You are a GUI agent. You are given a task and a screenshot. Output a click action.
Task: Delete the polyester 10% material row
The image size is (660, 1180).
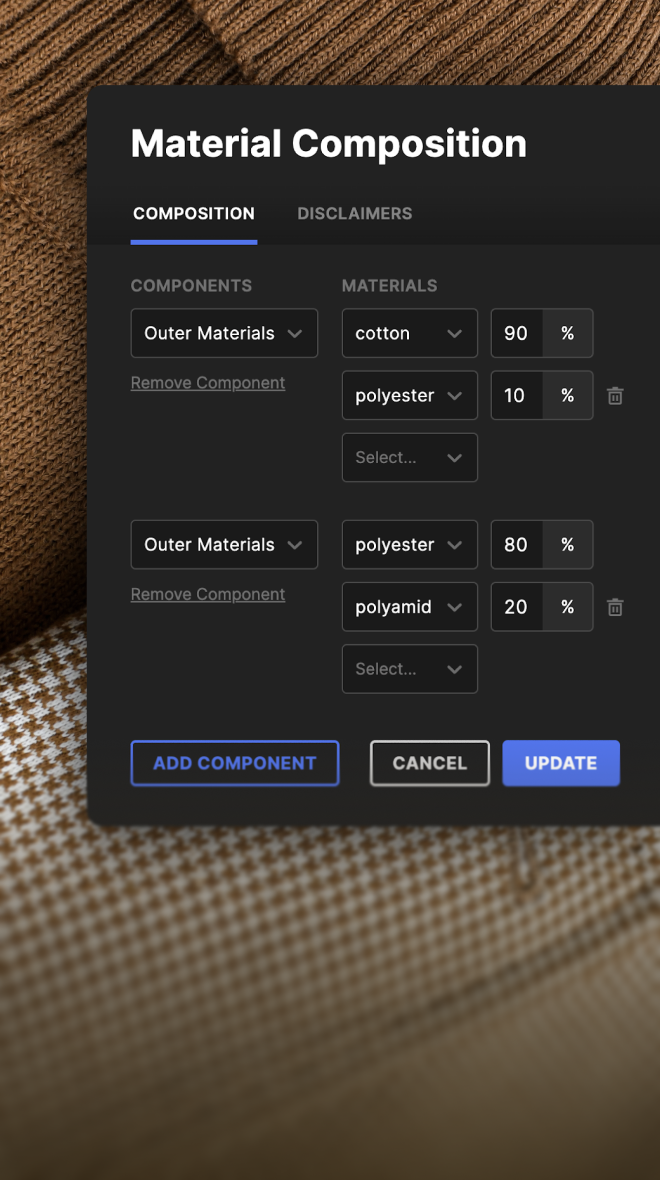(615, 396)
